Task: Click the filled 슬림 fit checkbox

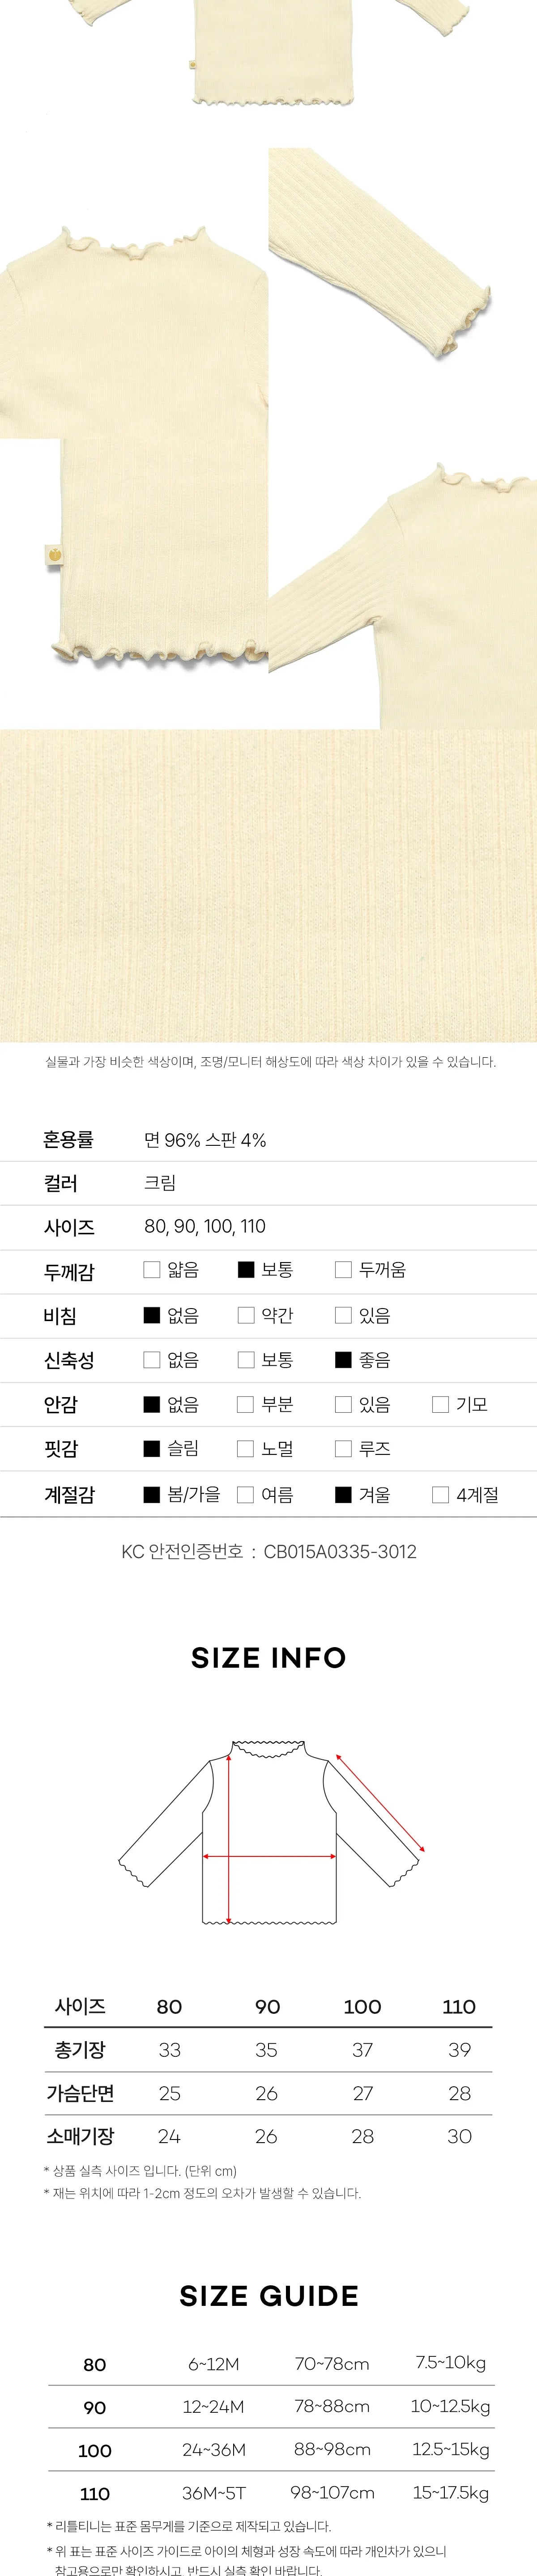Action: click(x=152, y=1448)
